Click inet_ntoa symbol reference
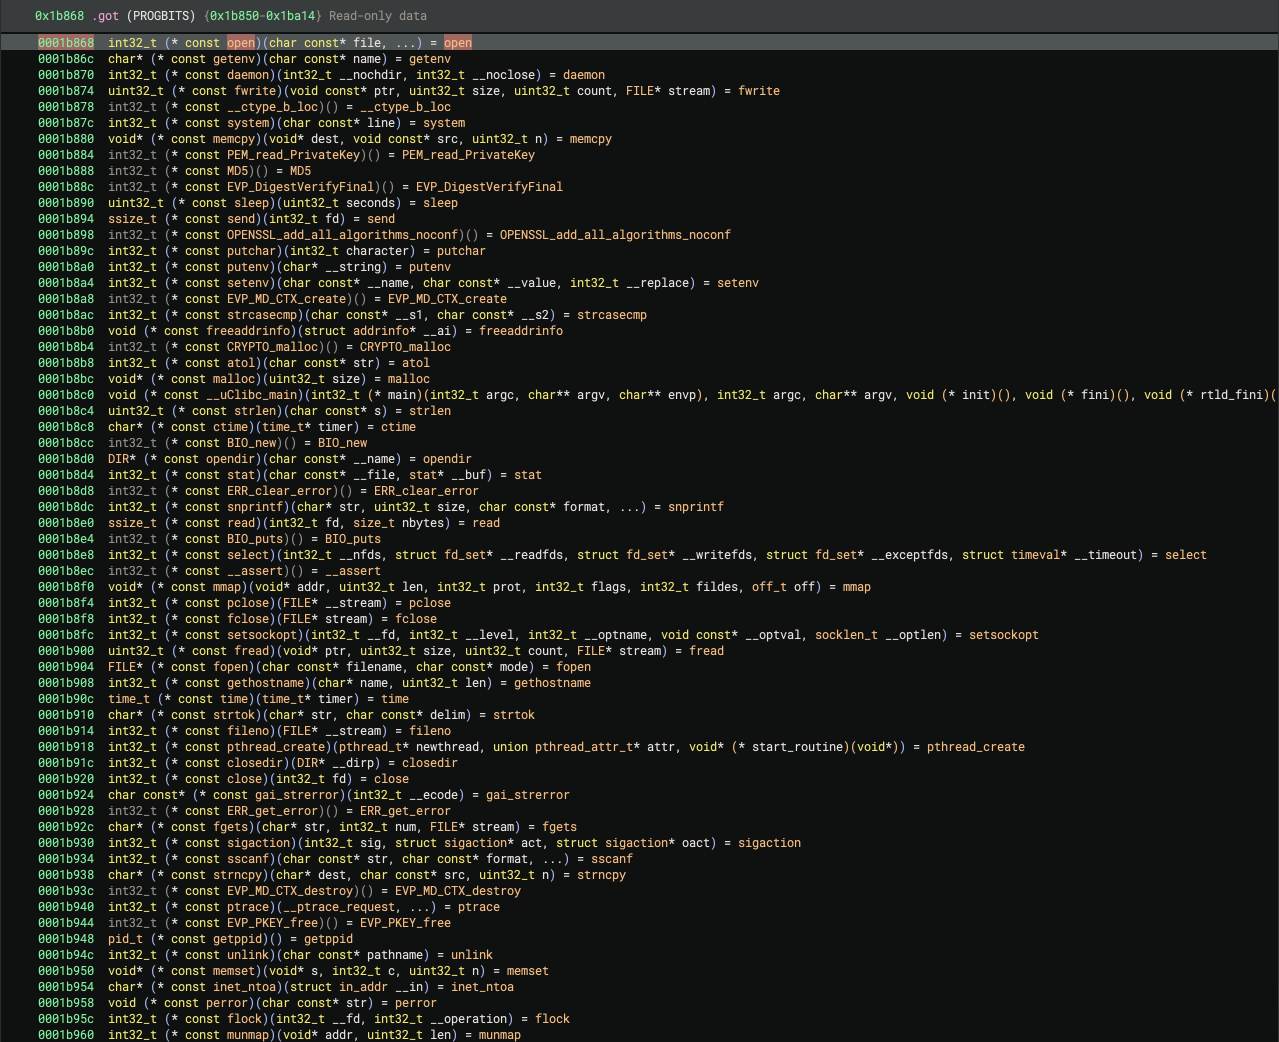Screen dimensions: 1279x1042 (x=482, y=987)
